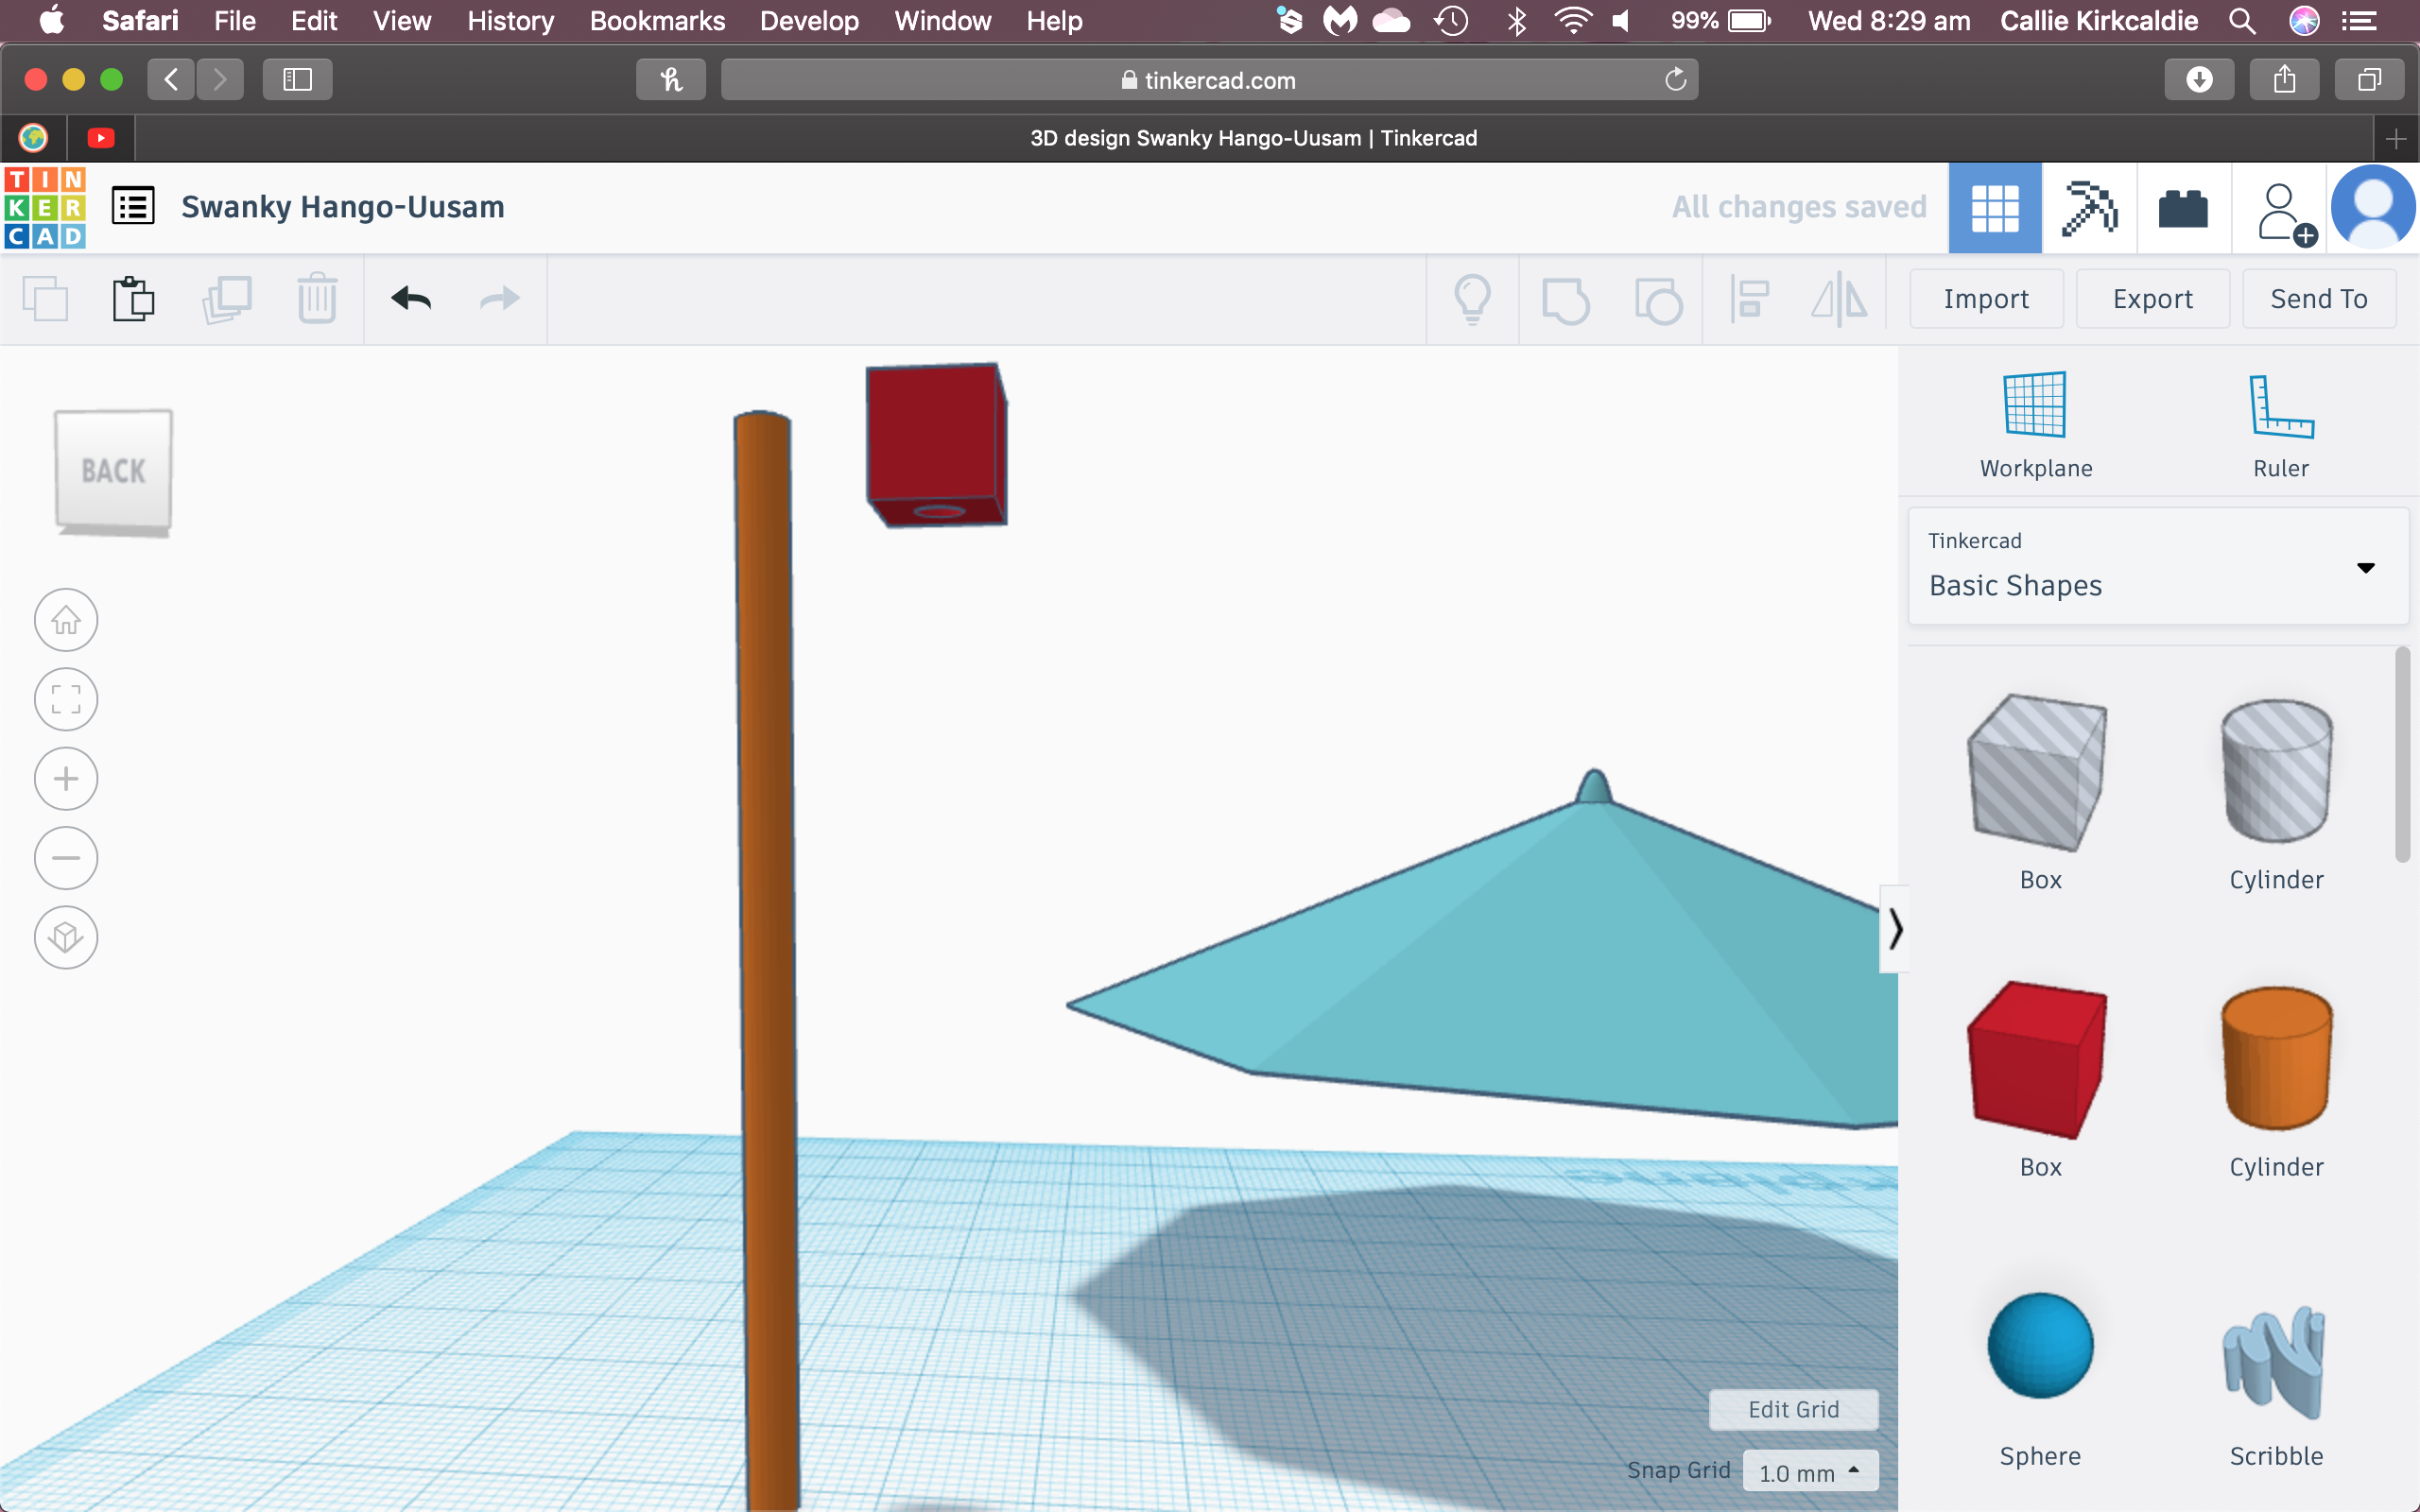Click the Tinkercad logo
Screen dimensions: 2420x1512
[45, 207]
